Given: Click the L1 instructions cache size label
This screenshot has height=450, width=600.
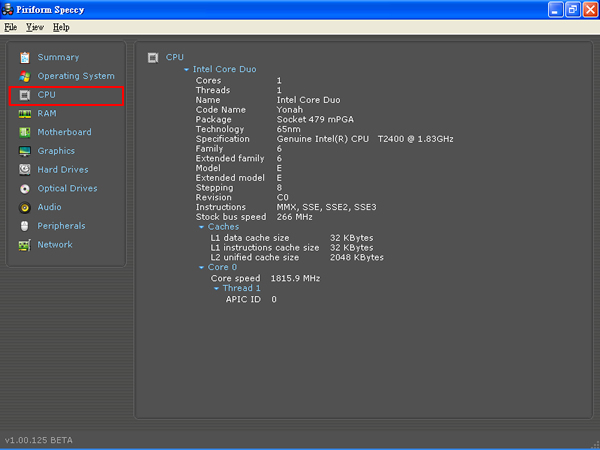Looking at the screenshot, I should click(265, 248).
